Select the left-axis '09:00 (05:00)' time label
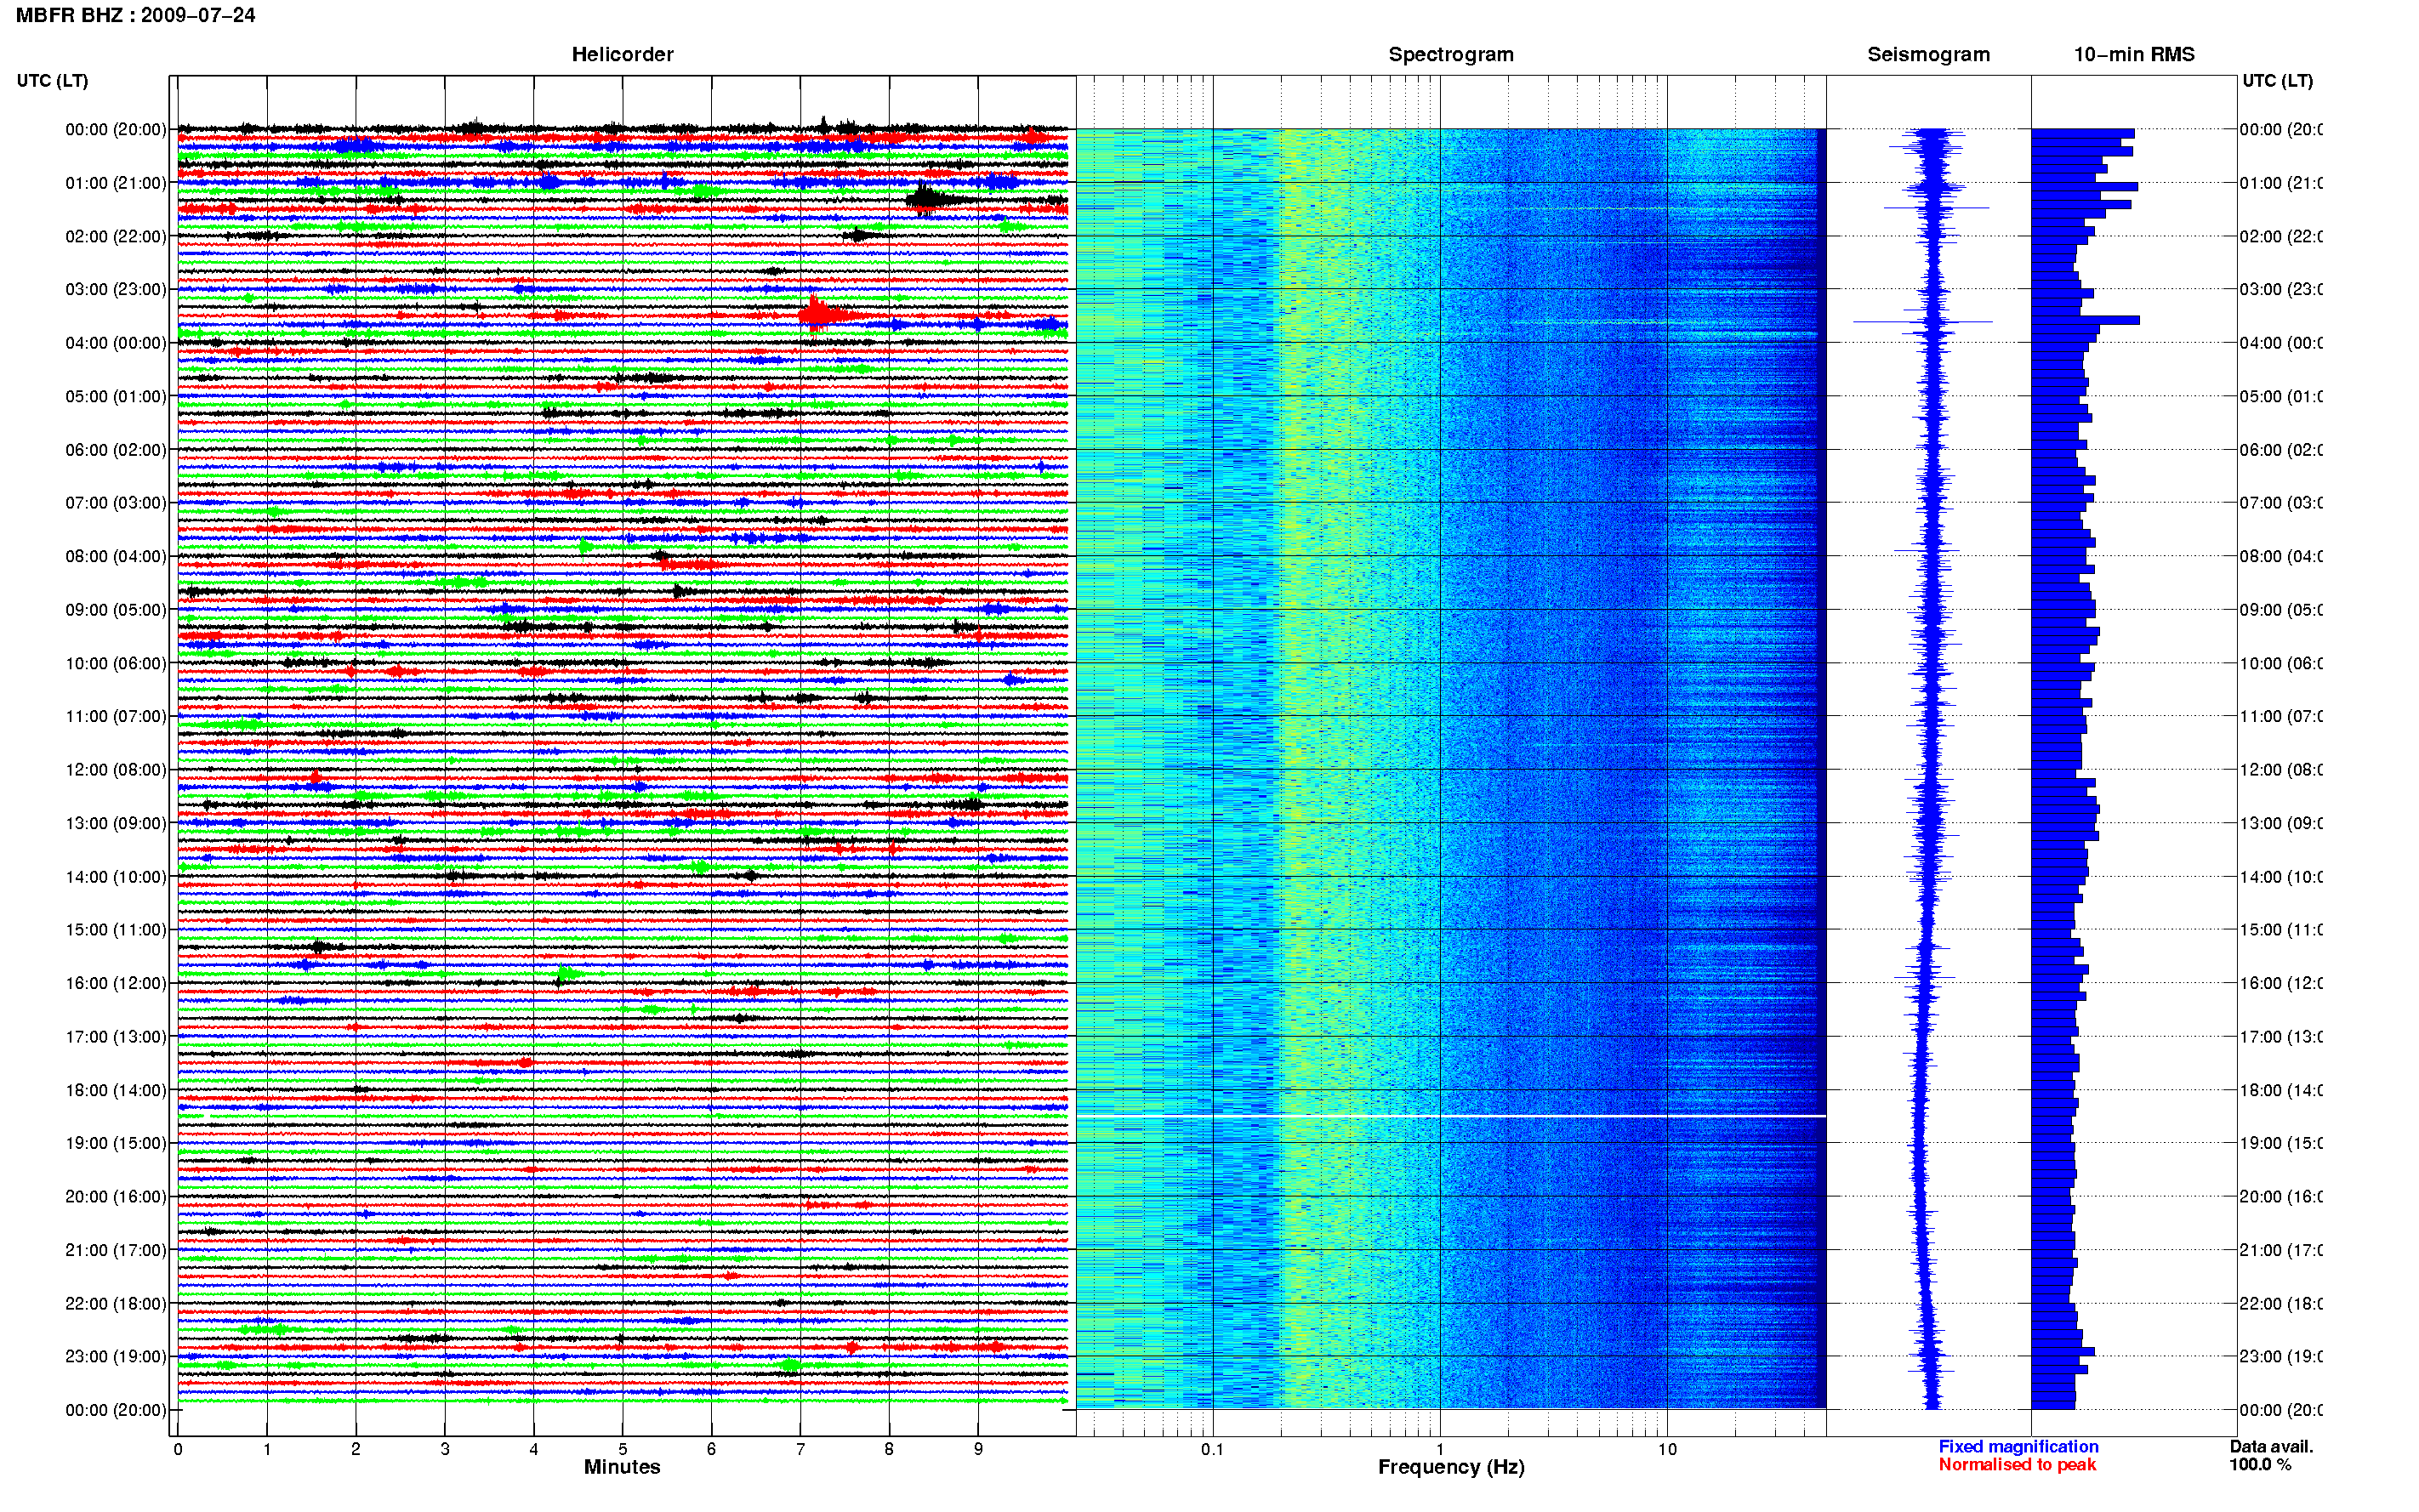This screenshot has width=2419, height=1512. click(x=116, y=609)
